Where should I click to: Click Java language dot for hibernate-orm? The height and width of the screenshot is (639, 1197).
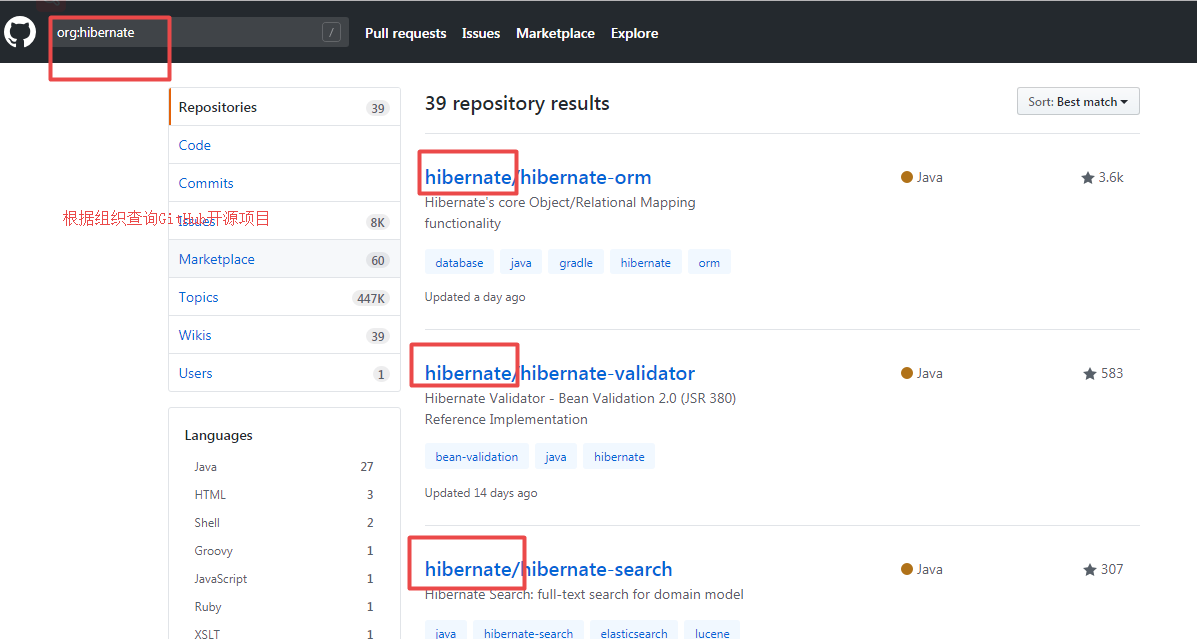click(x=907, y=177)
